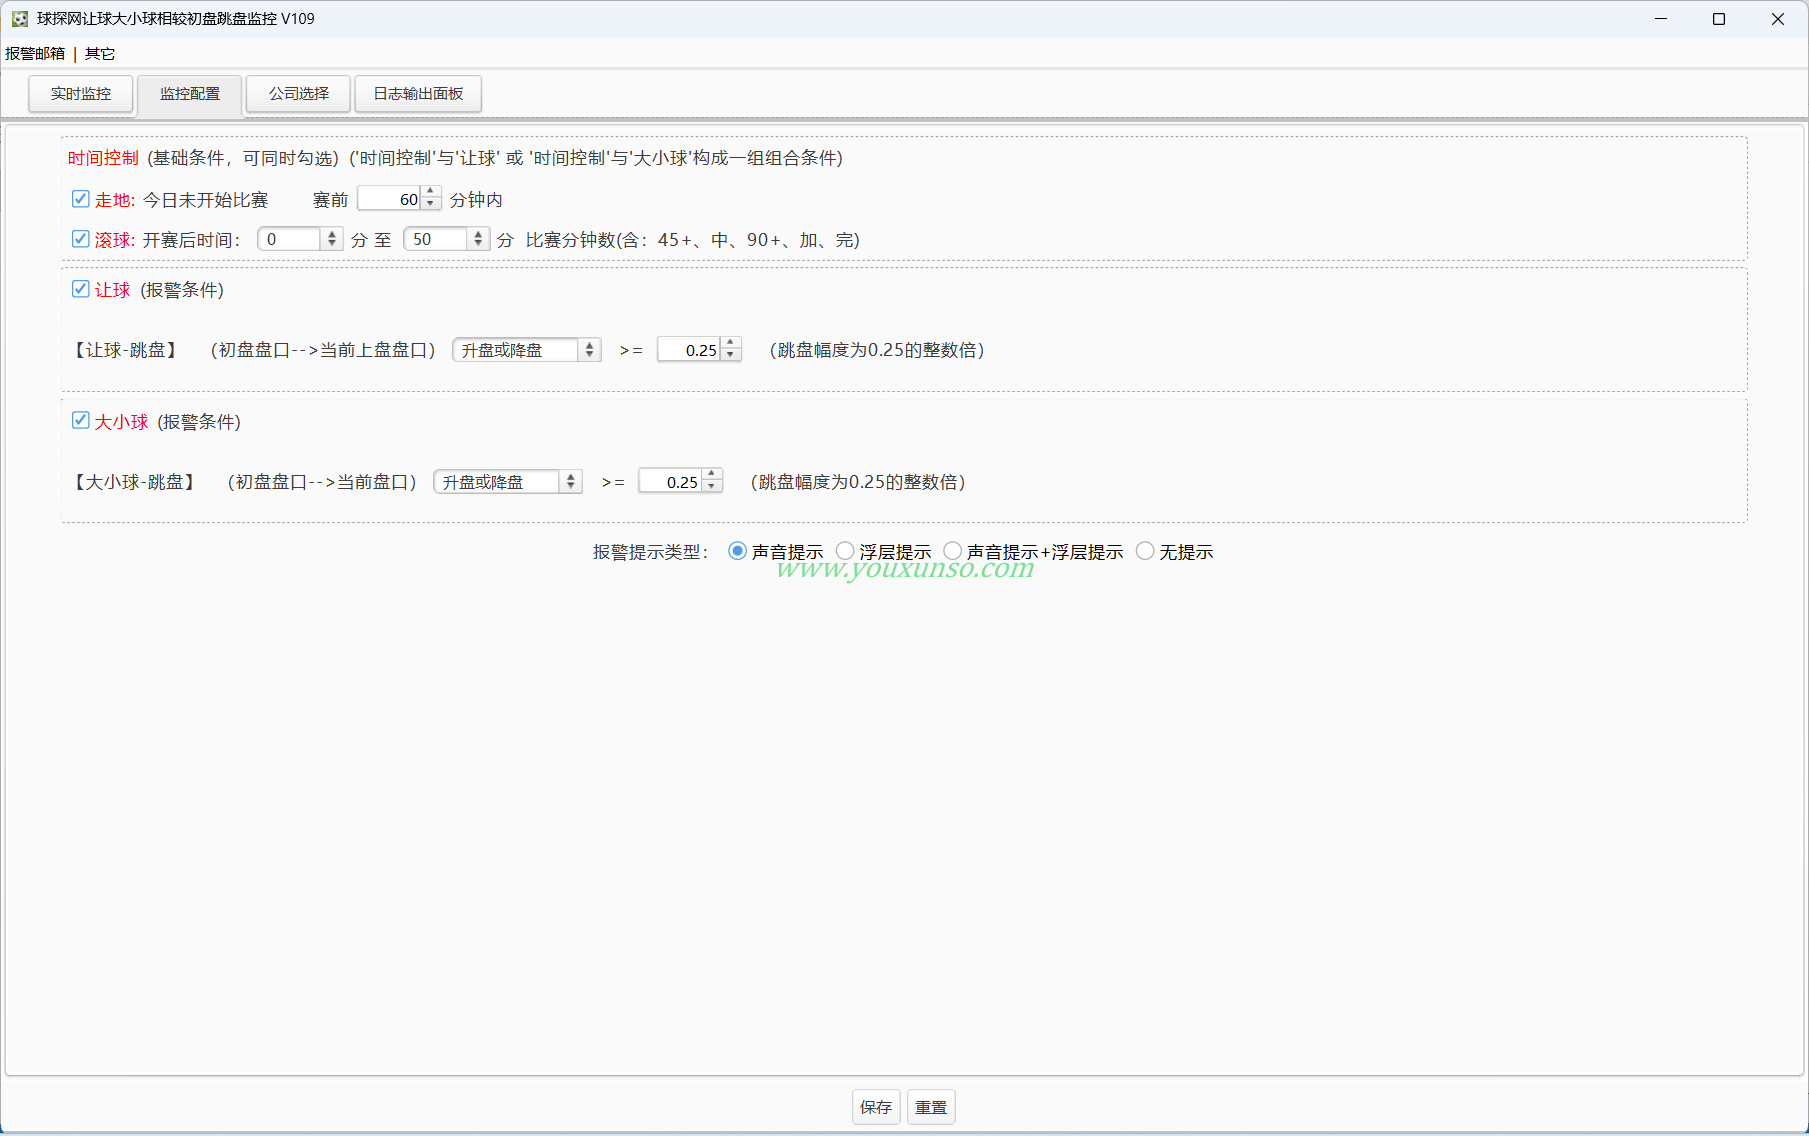1809x1136 pixels.
Task: Open the 让球-跳盘 升盘或降盘 dropdown
Action: (x=527, y=350)
